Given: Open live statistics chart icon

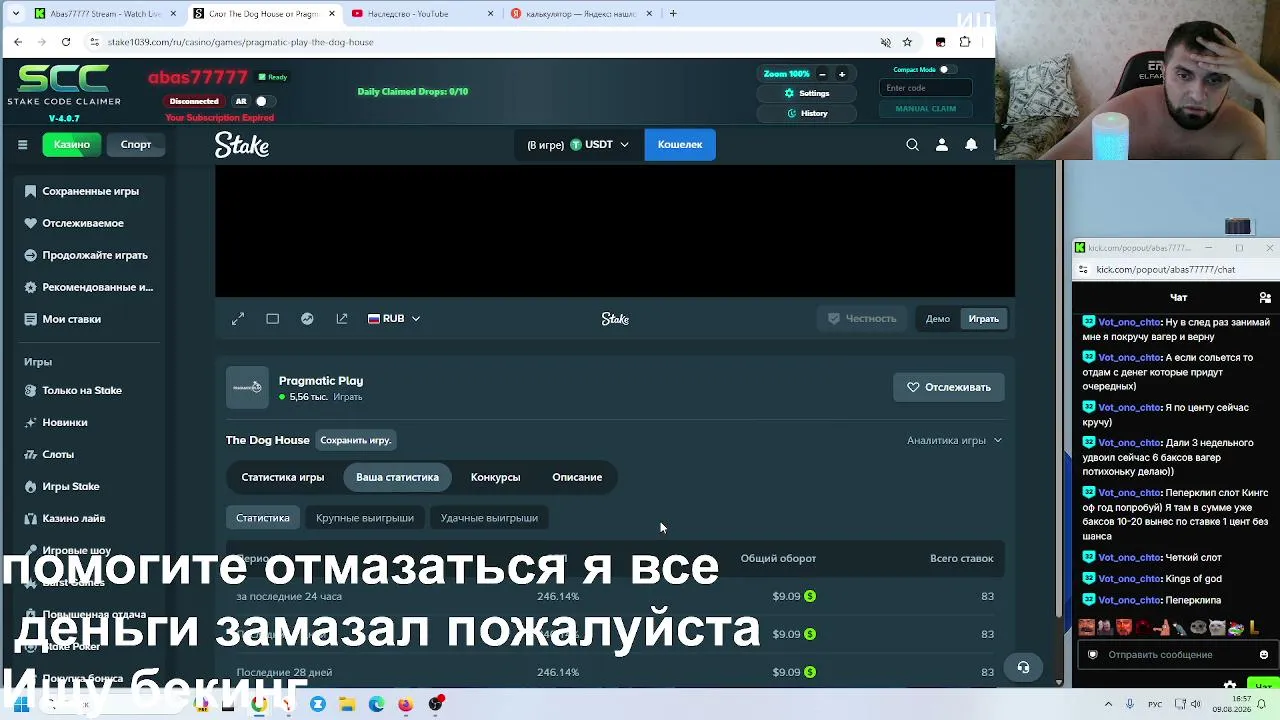Looking at the screenshot, I should tap(307, 319).
